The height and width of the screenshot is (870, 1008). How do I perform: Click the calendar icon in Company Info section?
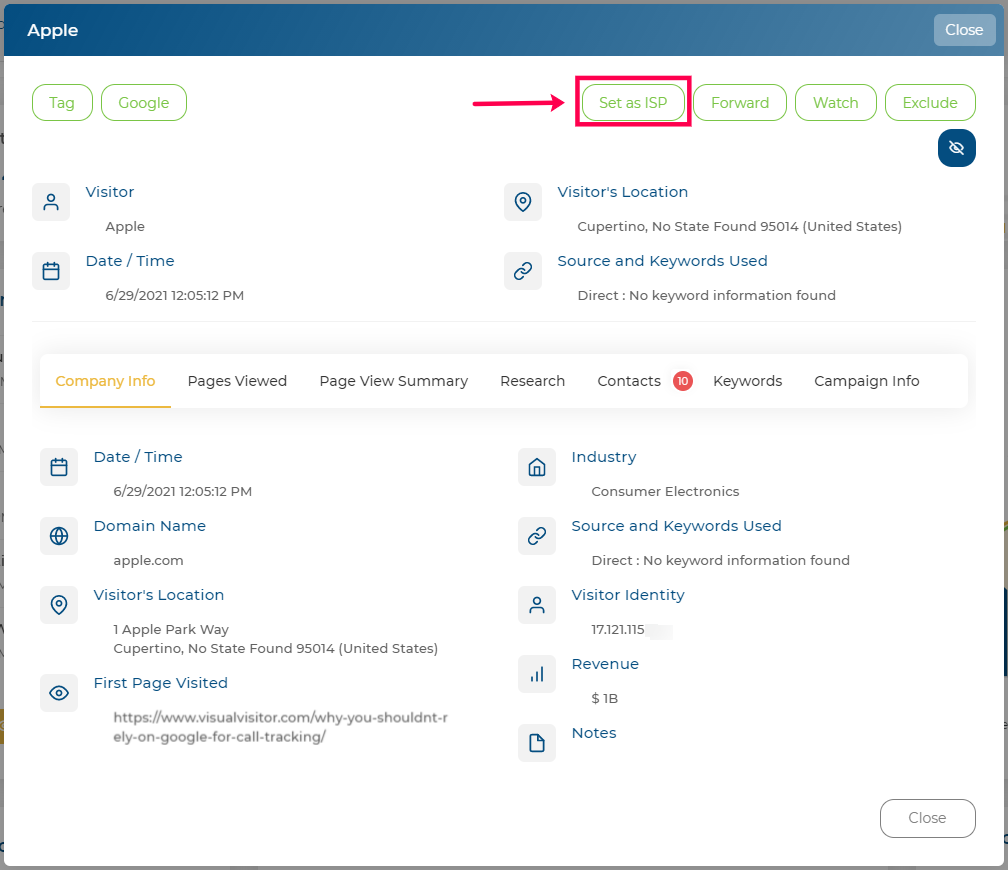[59, 467]
